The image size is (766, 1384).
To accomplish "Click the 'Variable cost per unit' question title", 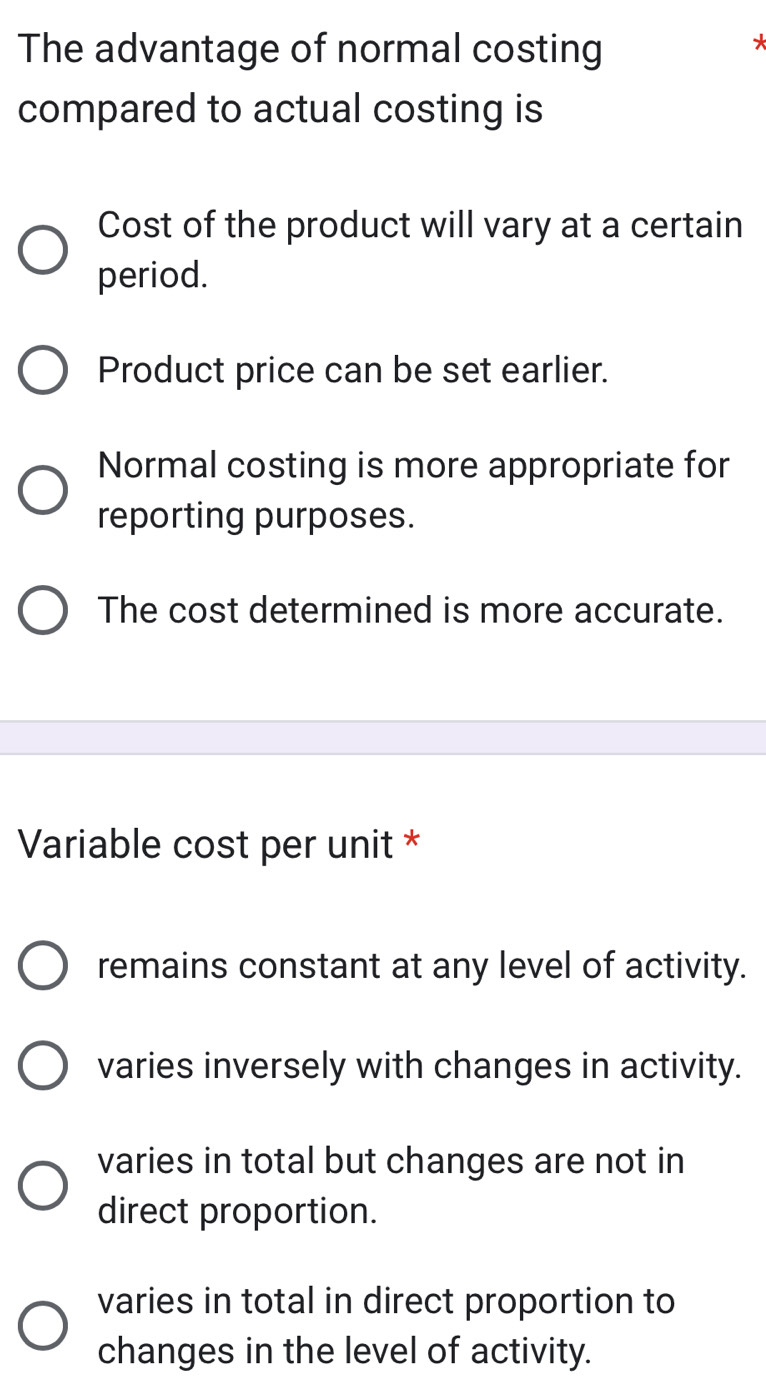I will pos(205,845).
